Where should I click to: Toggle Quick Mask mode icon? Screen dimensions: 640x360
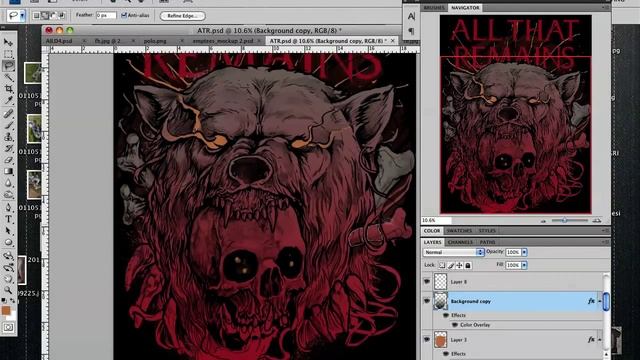[9, 327]
